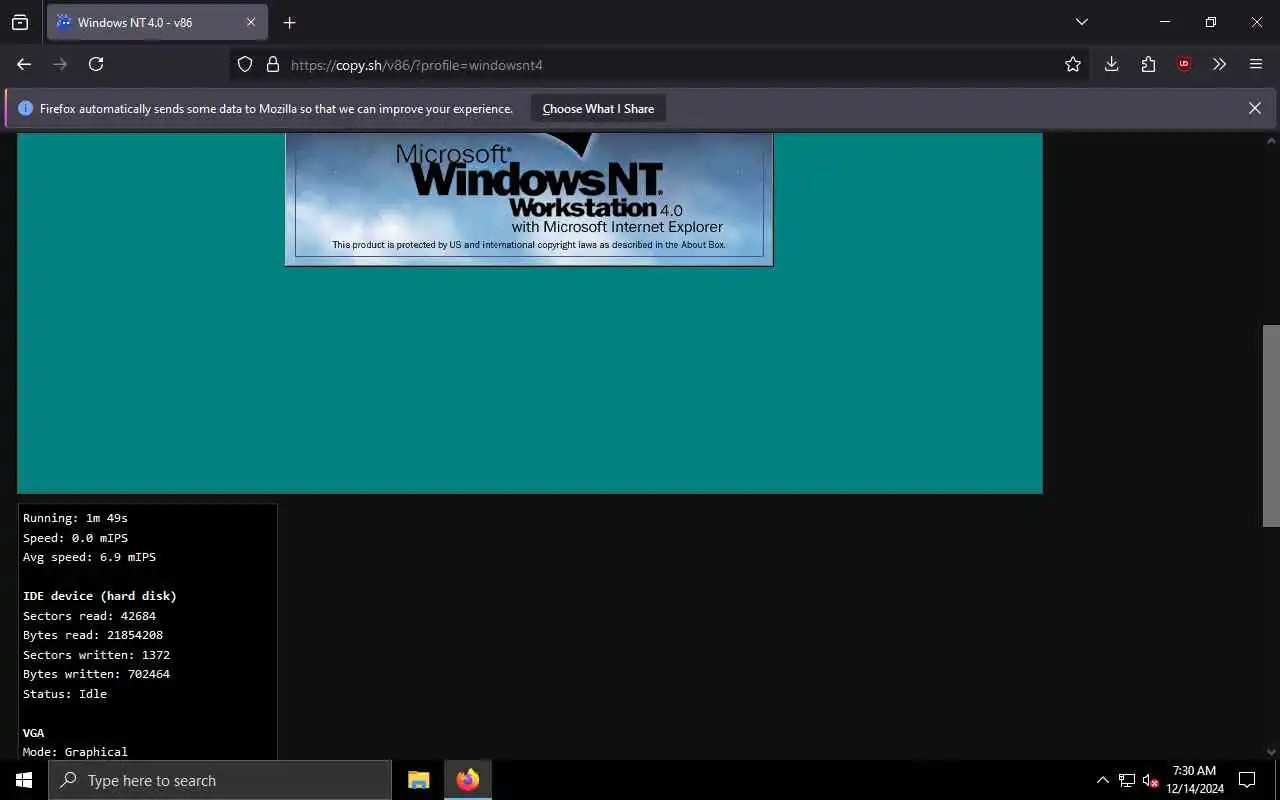Screen dimensions: 1280x800
Task: Close the Windows NT 4.0 - v86 tab
Action: point(251,22)
